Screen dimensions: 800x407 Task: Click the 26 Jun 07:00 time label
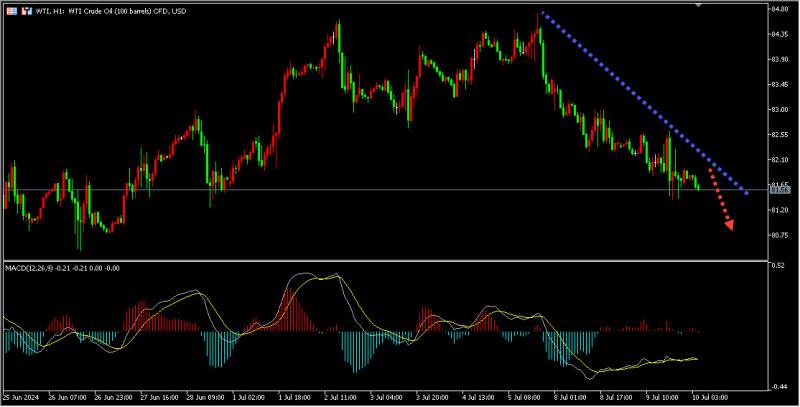(67, 397)
